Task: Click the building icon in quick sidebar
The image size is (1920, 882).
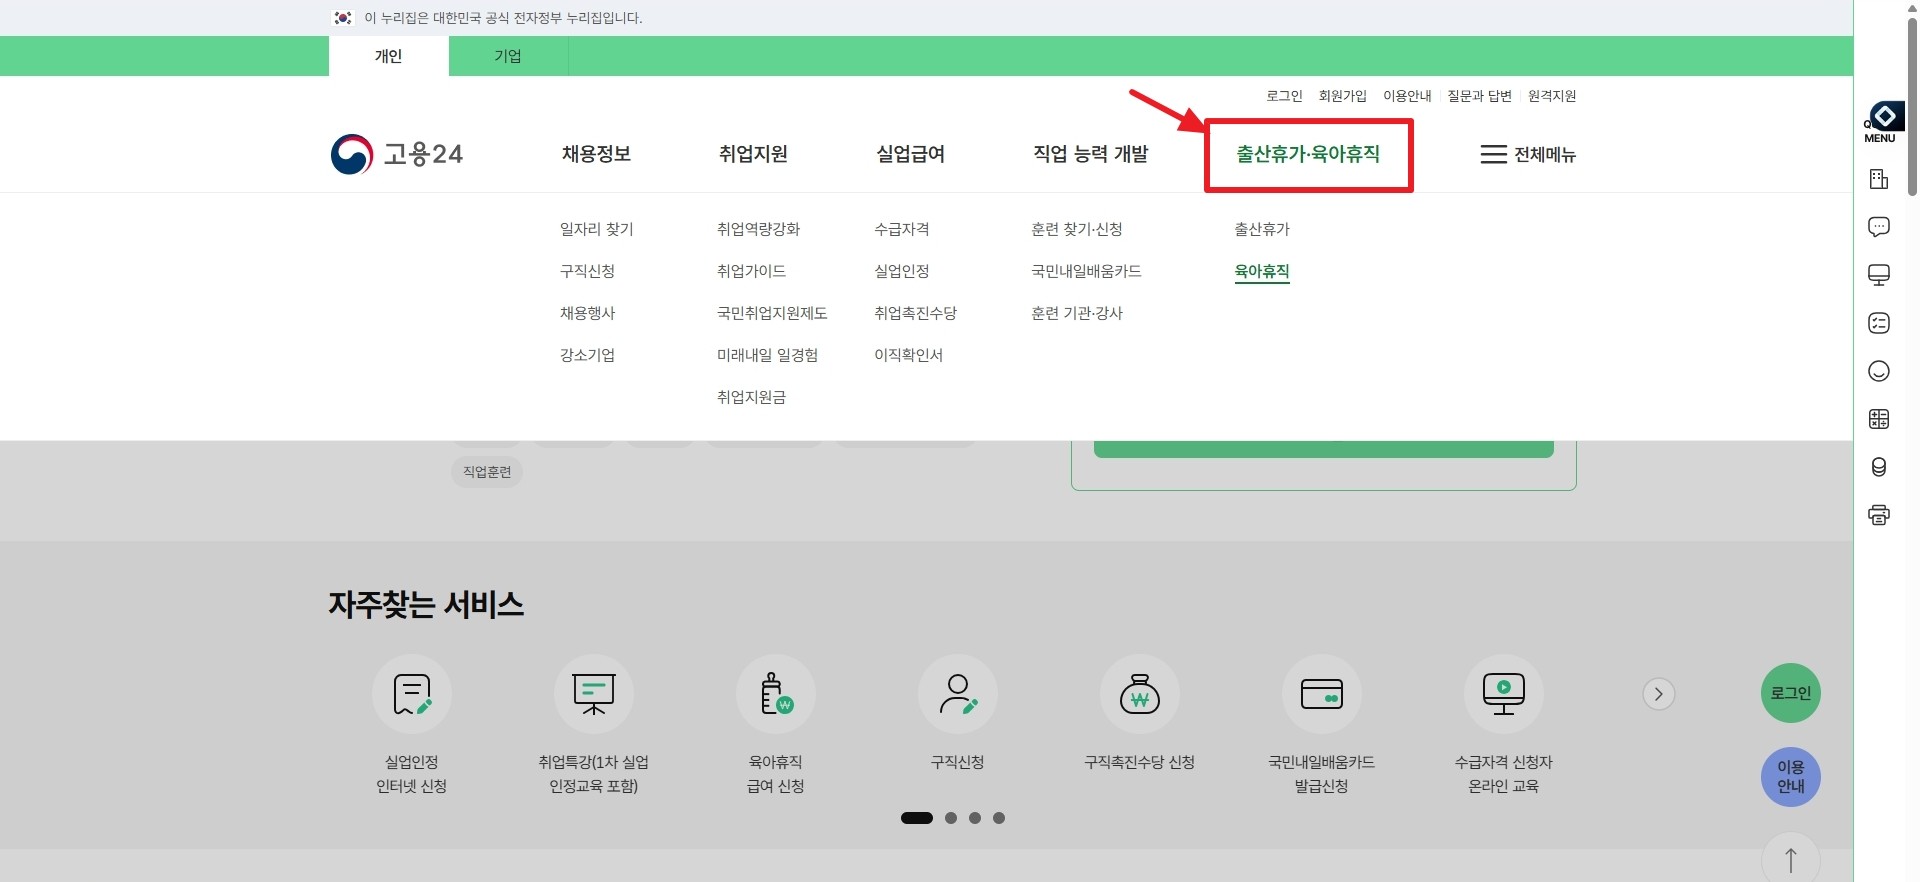Action: click(1879, 179)
